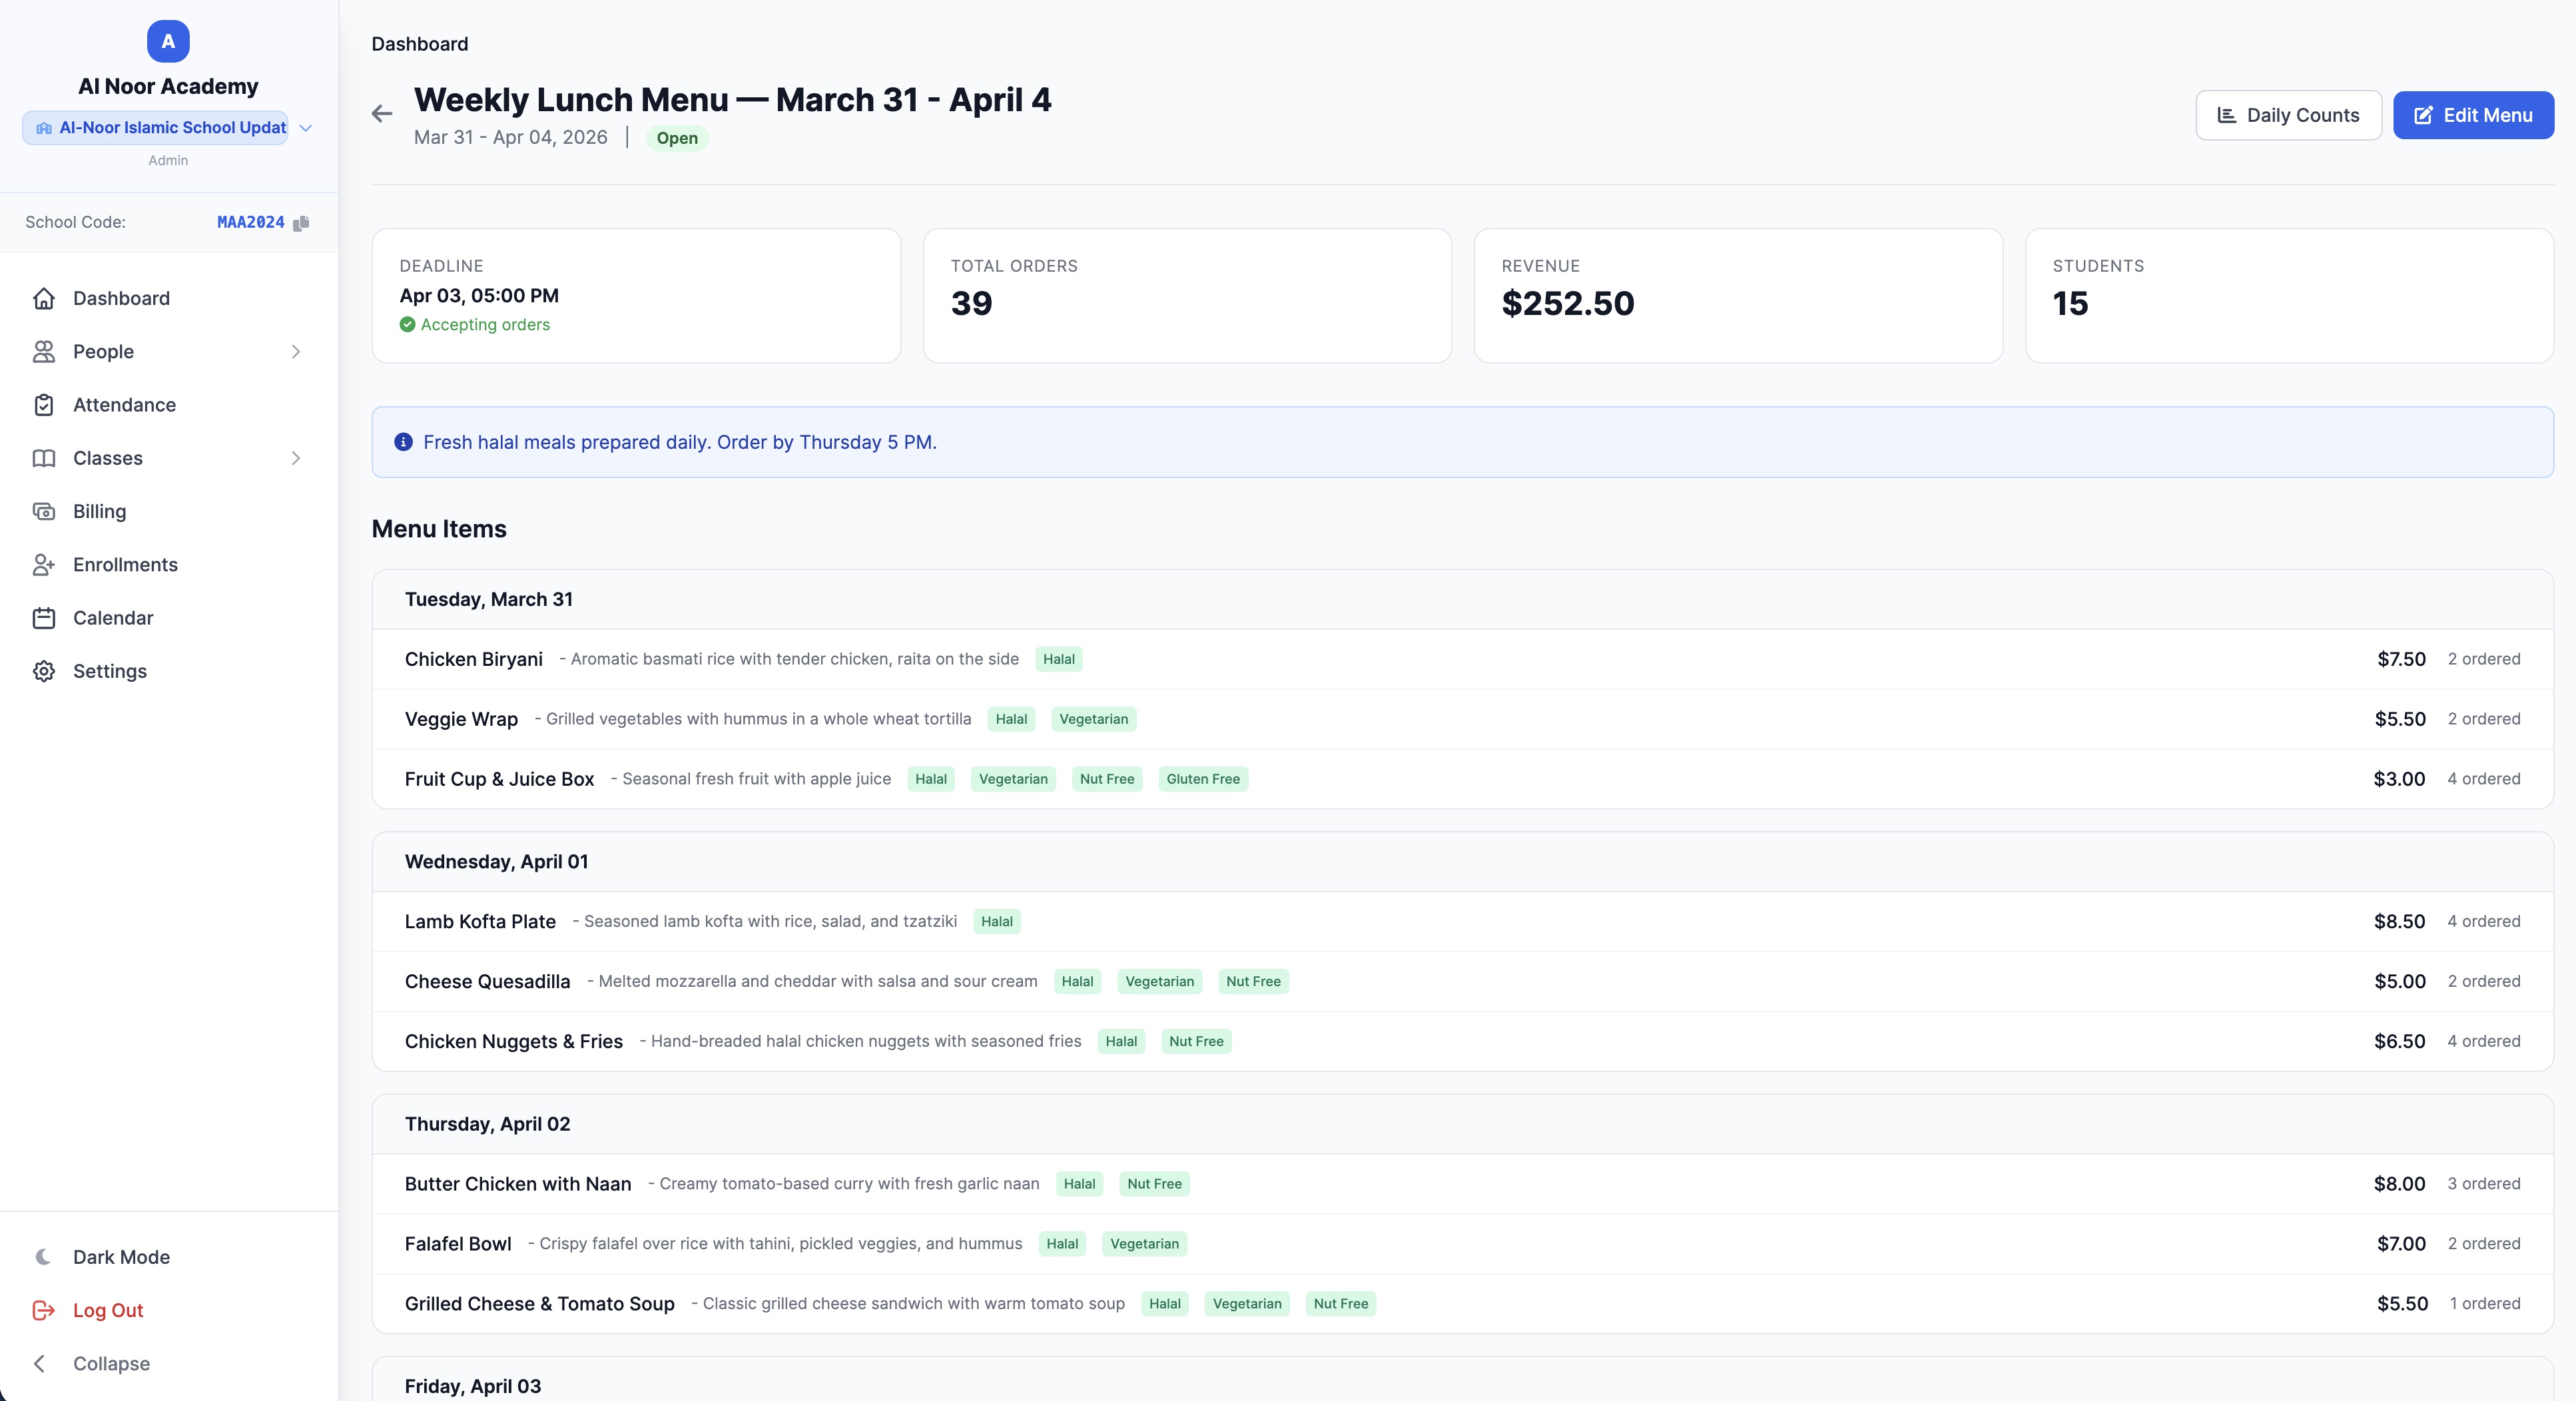The height and width of the screenshot is (1401, 2576).
Task: Open Attendance via clipboard icon
Action: tap(44, 405)
